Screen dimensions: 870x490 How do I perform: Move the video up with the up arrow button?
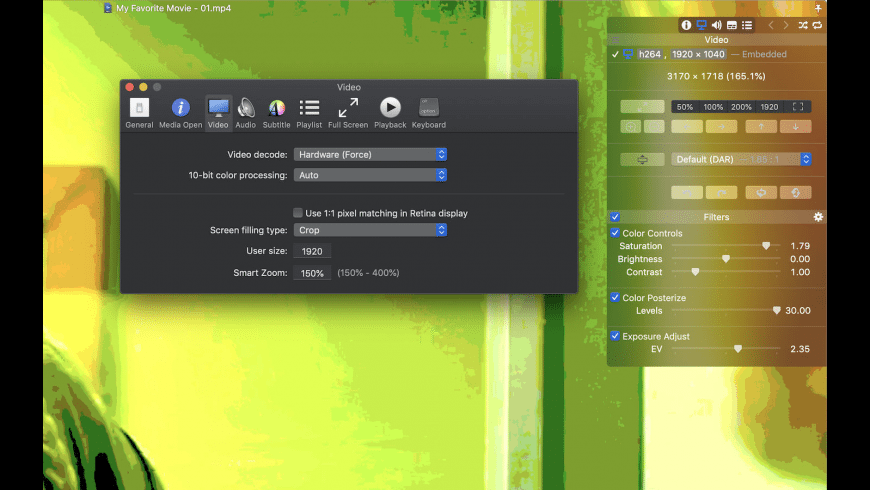[x=761, y=127]
